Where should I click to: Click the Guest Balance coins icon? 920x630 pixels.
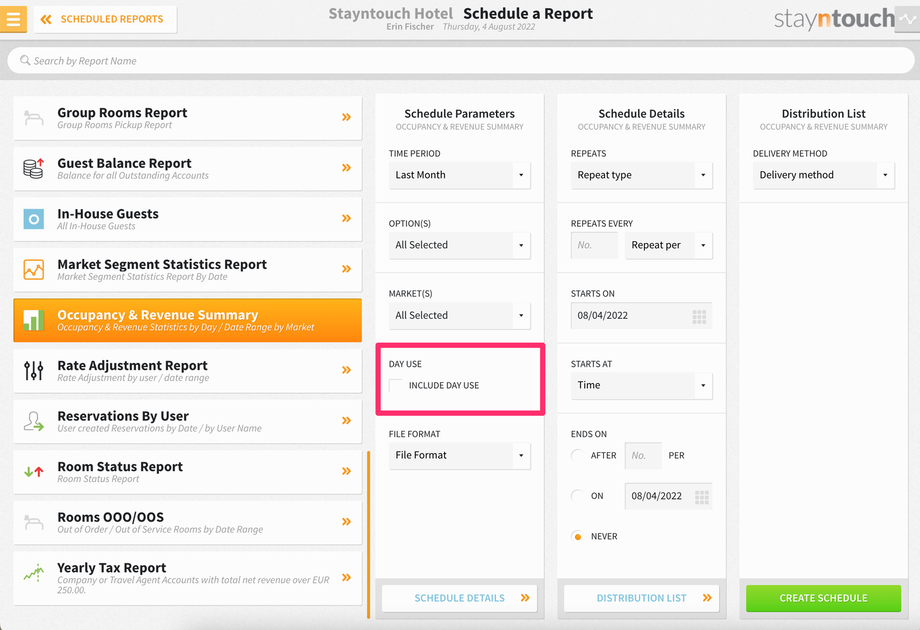tap(33, 168)
